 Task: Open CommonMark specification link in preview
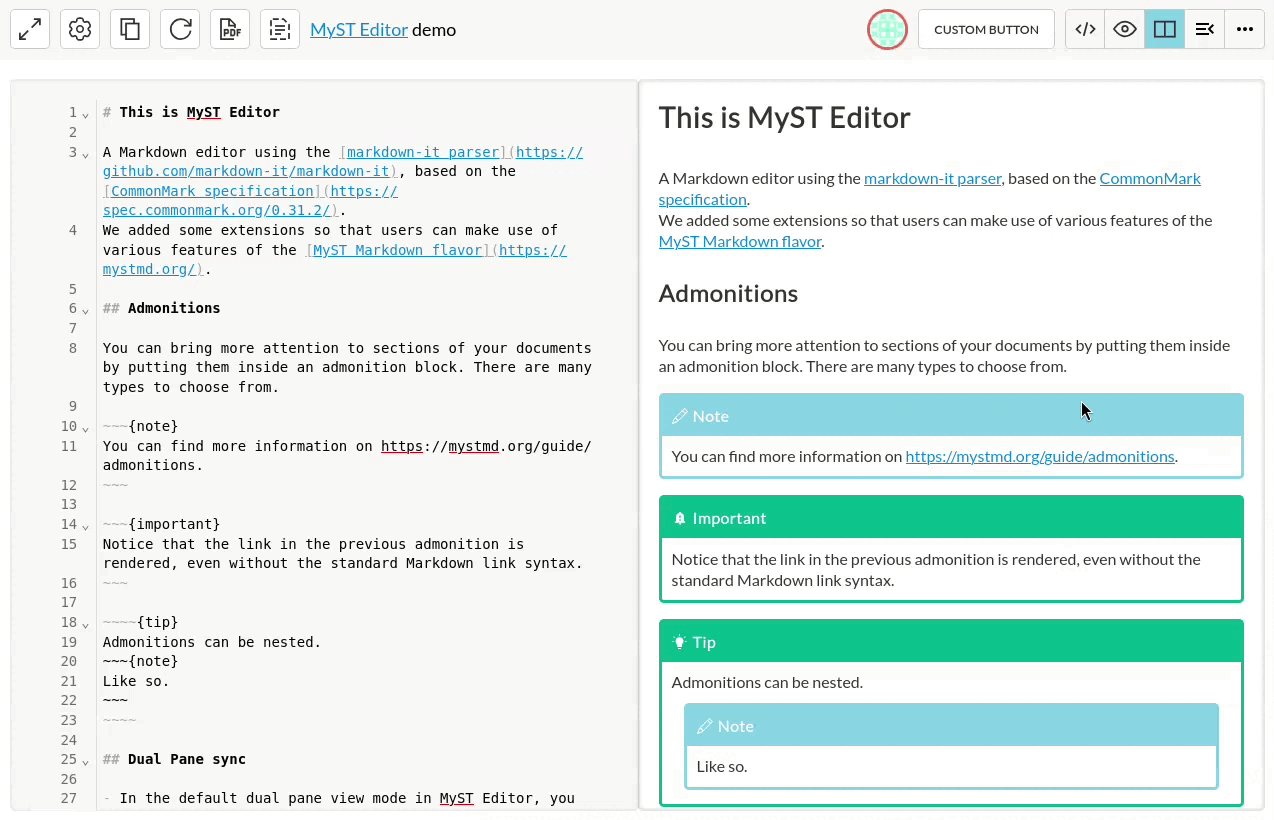coord(1150,178)
